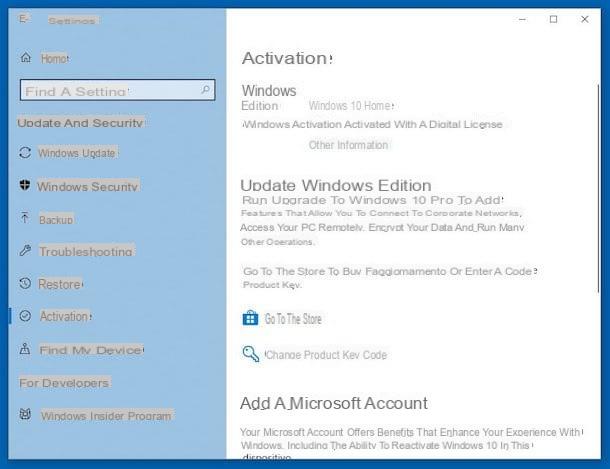Open Find My Device settings
Screen dimensions: 610x469
coord(91,350)
